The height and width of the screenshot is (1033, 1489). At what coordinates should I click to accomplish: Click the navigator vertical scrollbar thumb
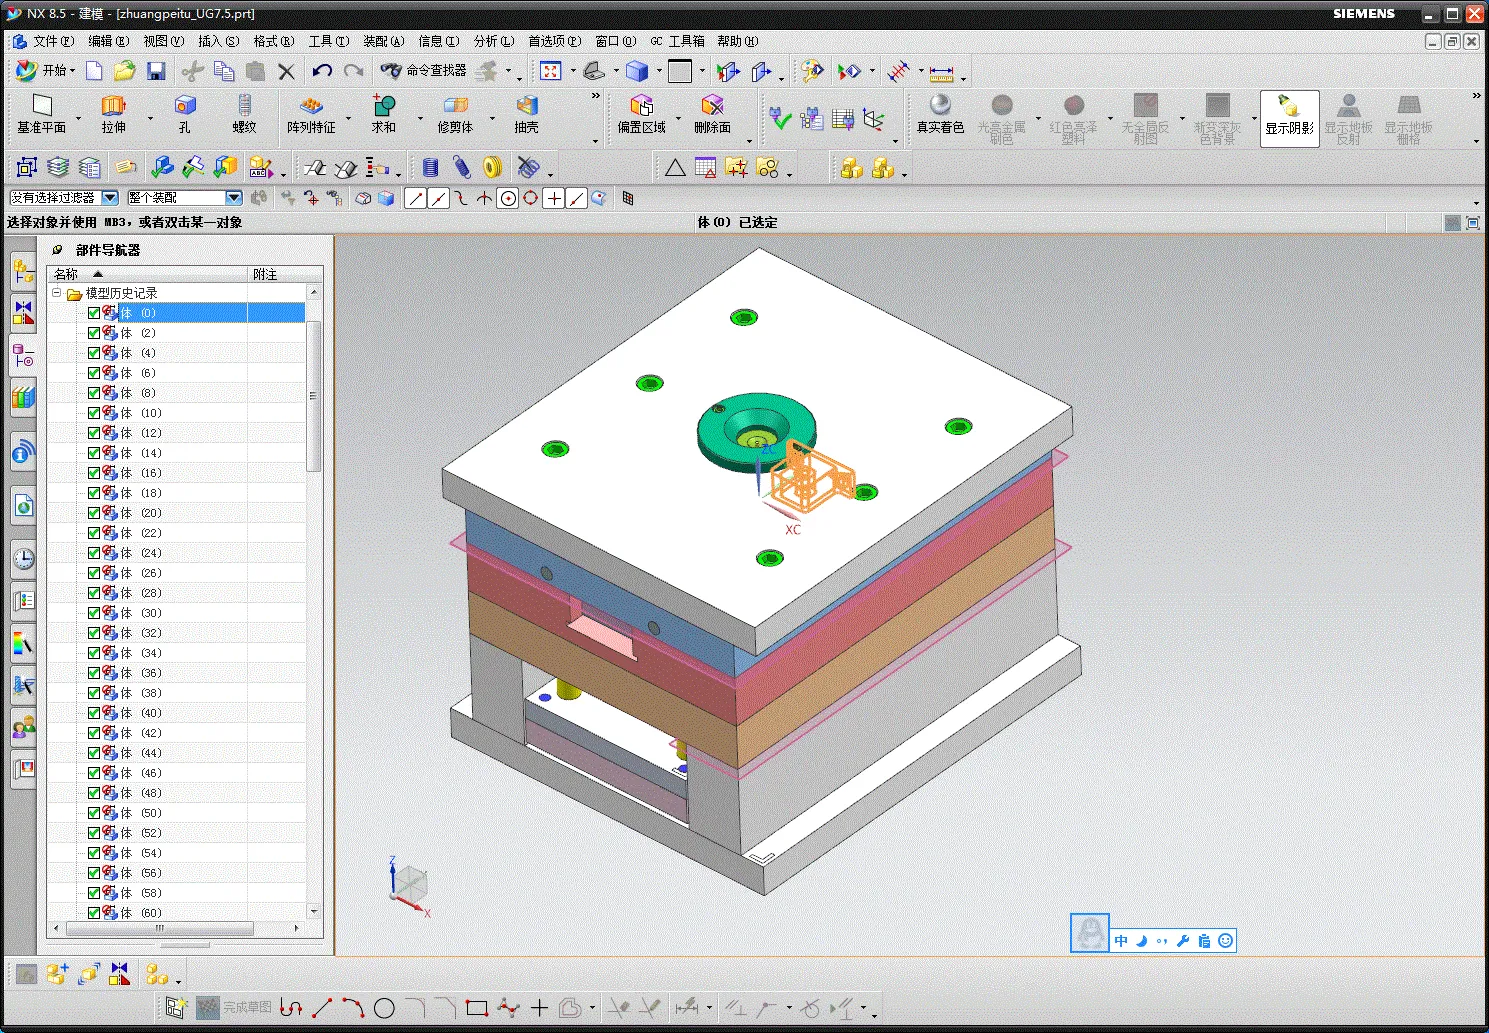[314, 396]
